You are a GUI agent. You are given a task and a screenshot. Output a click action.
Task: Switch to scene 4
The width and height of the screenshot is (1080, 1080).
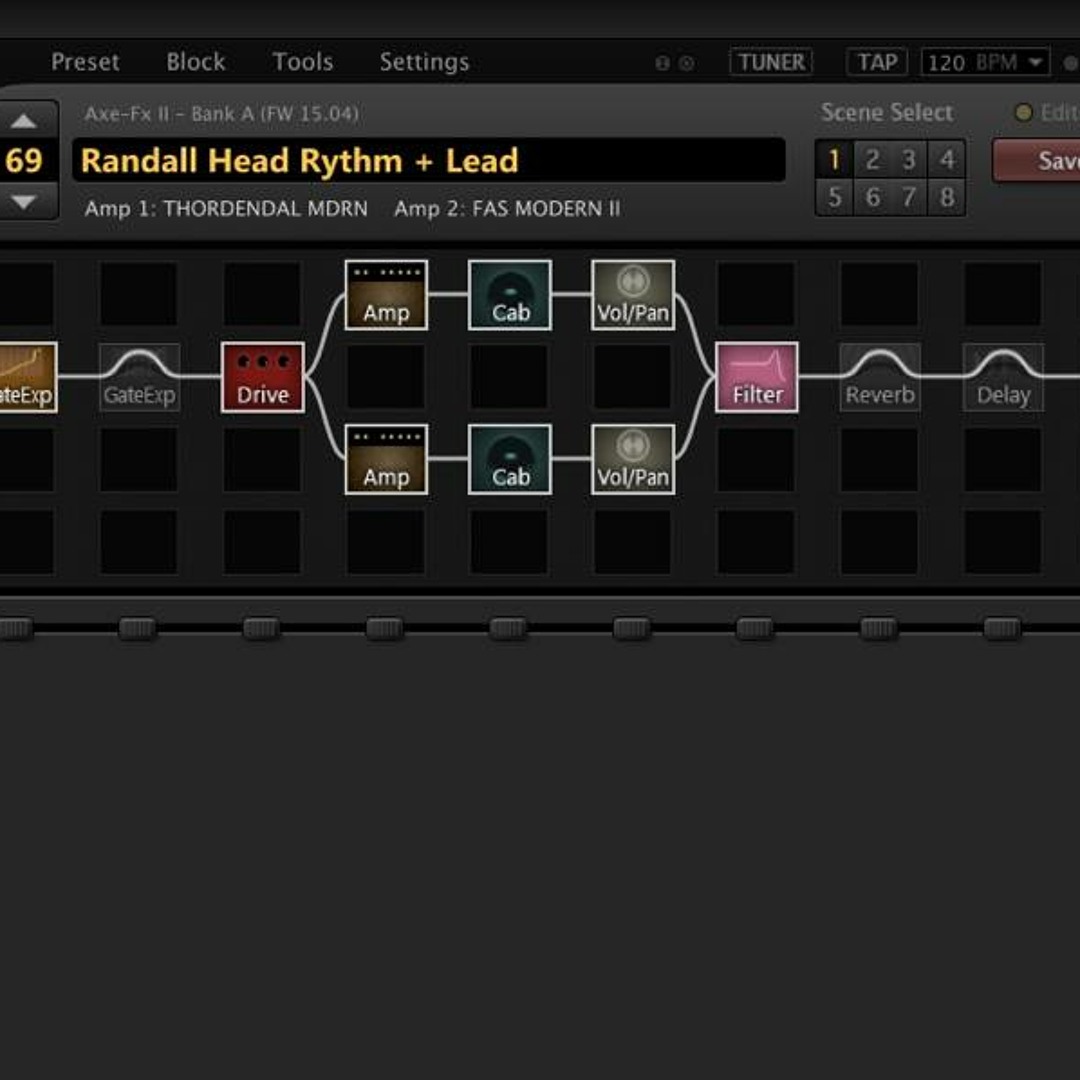point(946,159)
